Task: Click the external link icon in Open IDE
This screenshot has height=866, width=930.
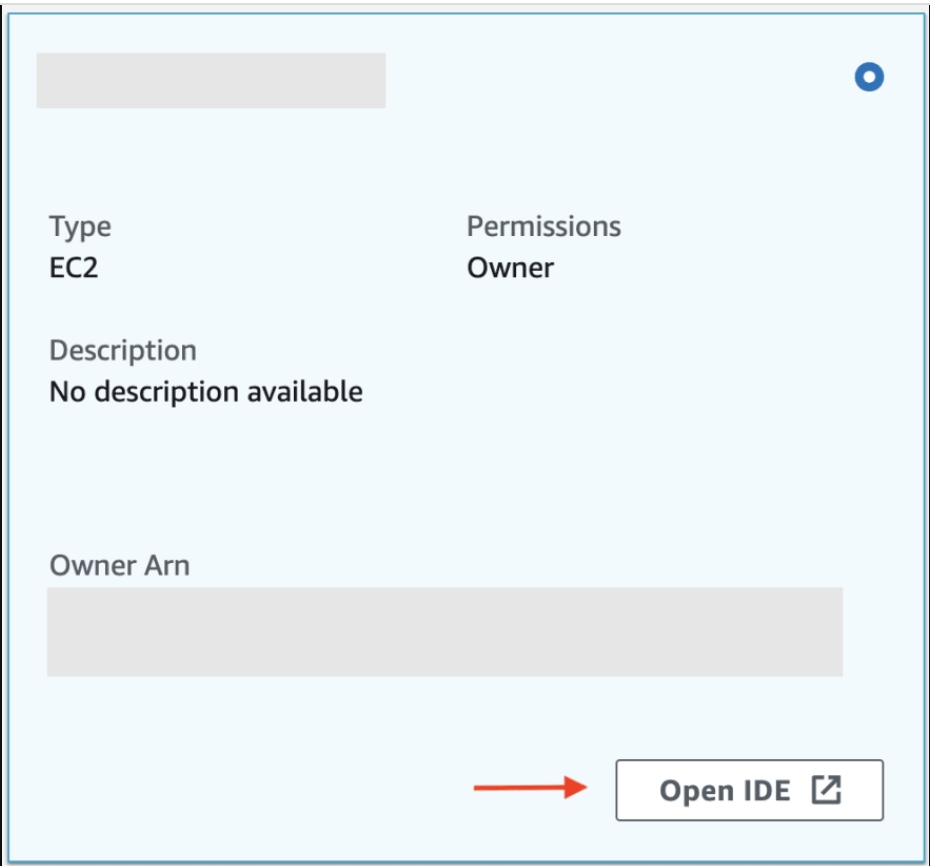Action: click(x=826, y=790)
